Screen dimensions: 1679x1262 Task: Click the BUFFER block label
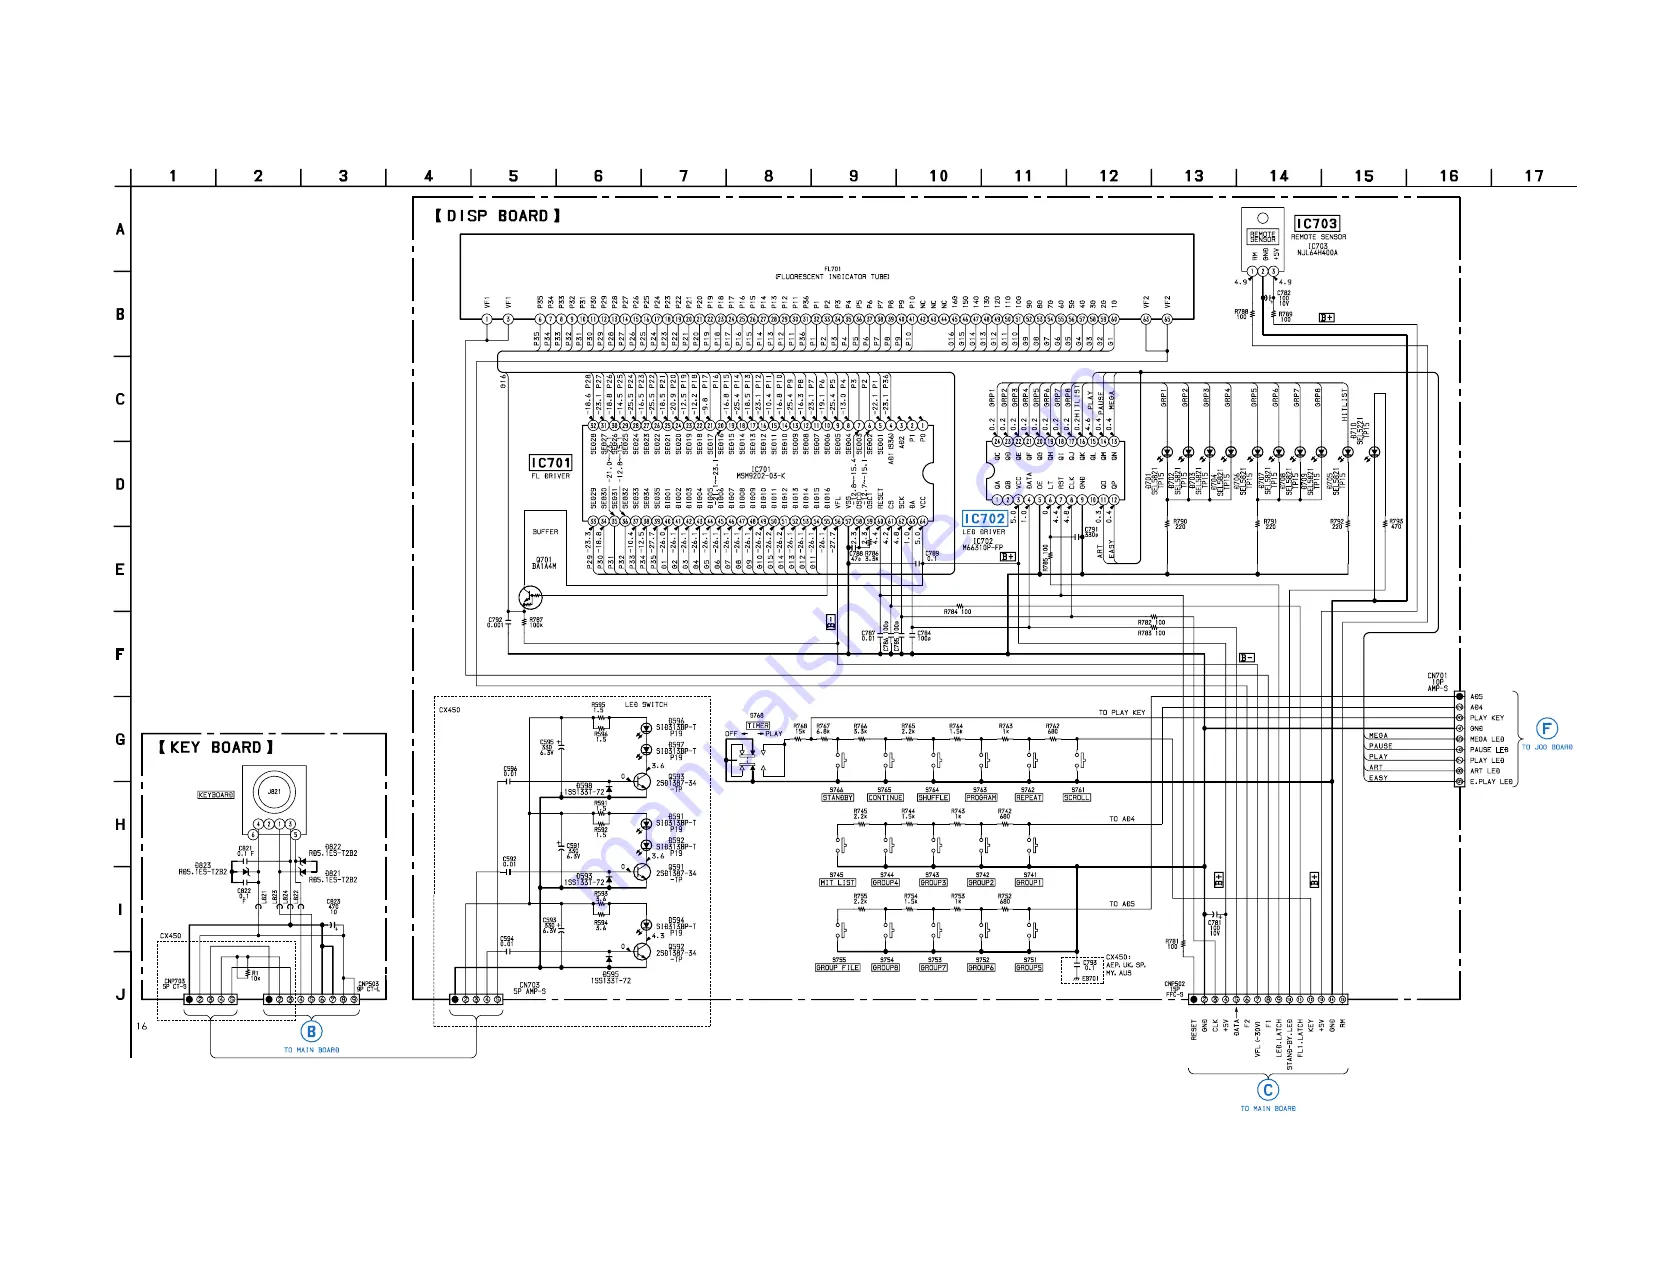click(x=545, y=532)
